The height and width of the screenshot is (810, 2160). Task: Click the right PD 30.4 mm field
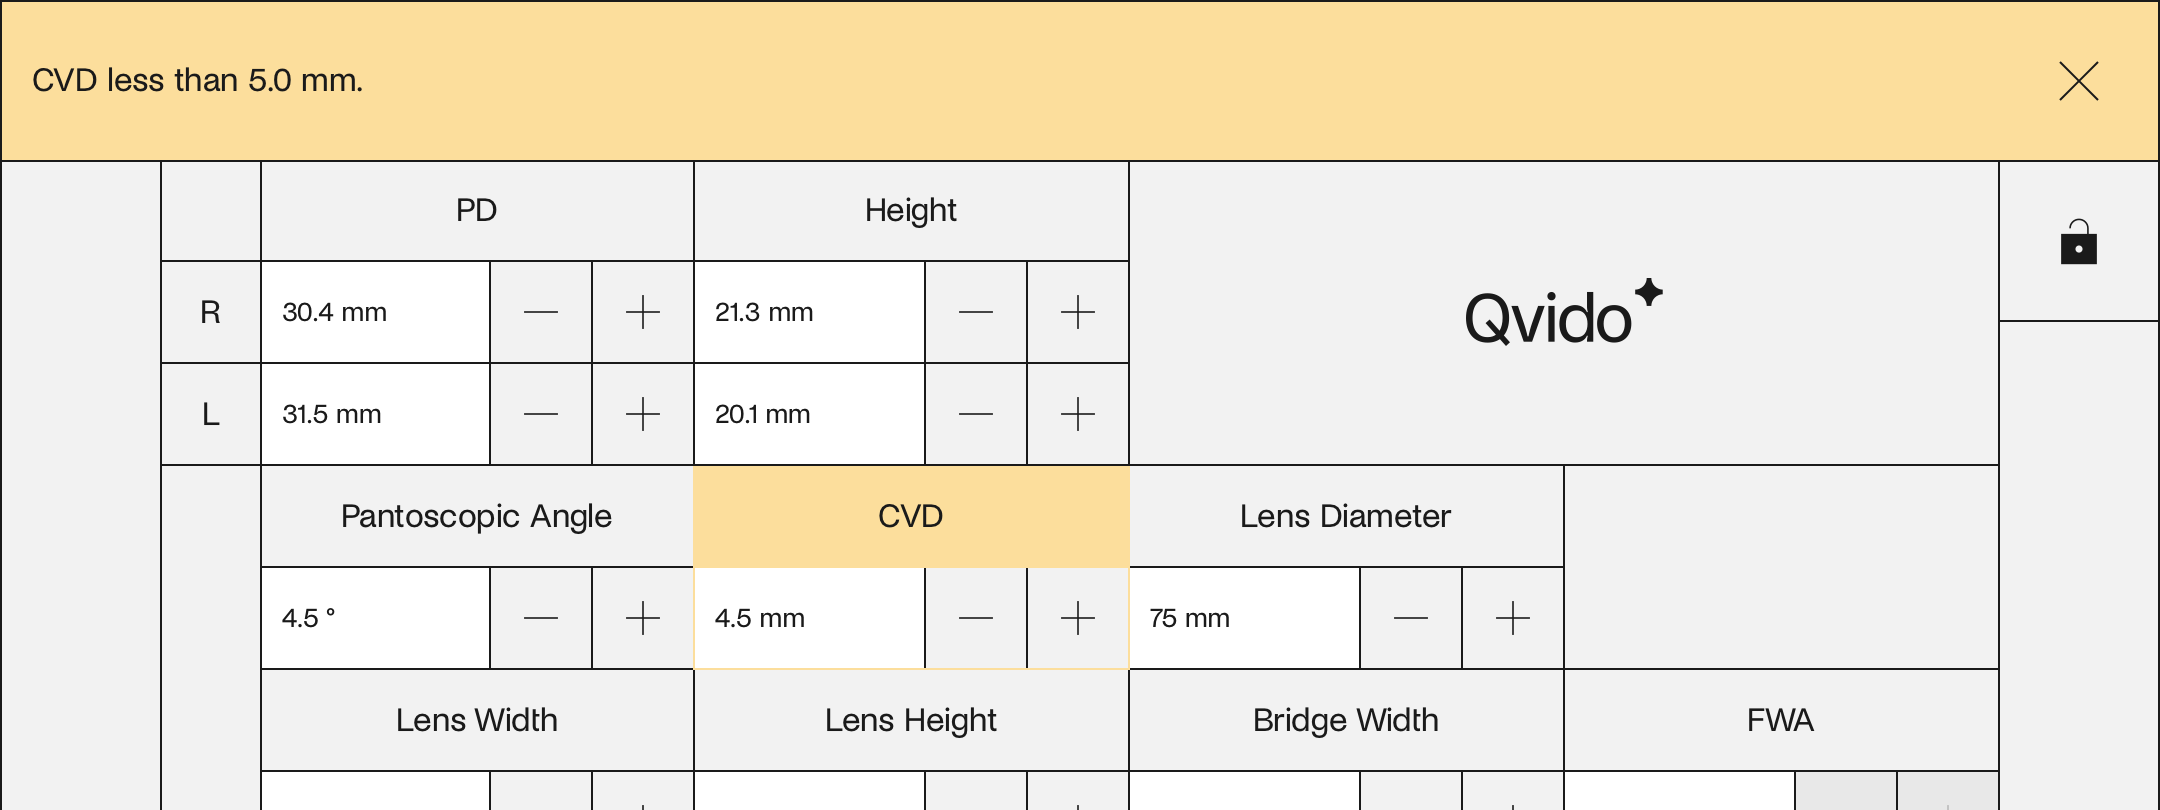[376, 313]
